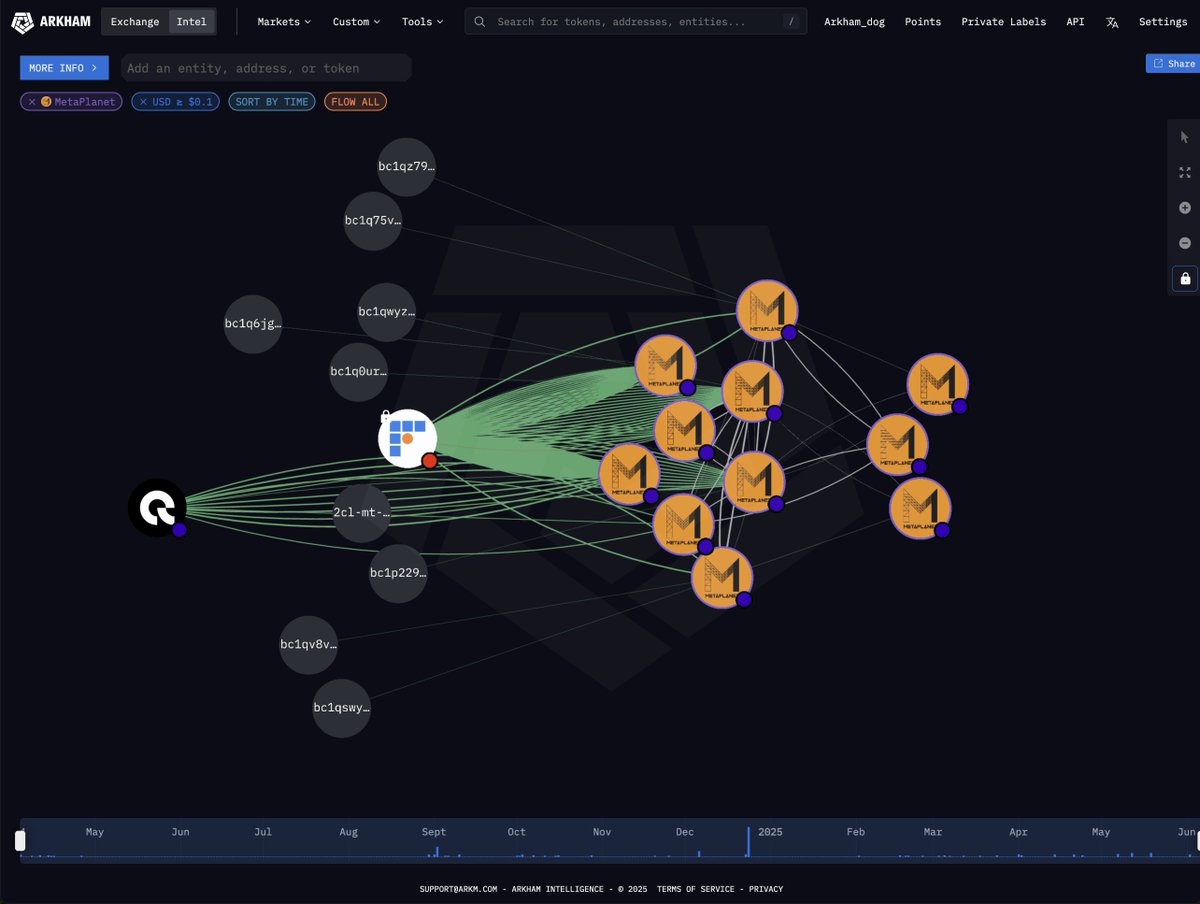Click 2025 label on the timeline
Image resolution: width=1200 pixels, height=904 pixels.
coord(770,832)
